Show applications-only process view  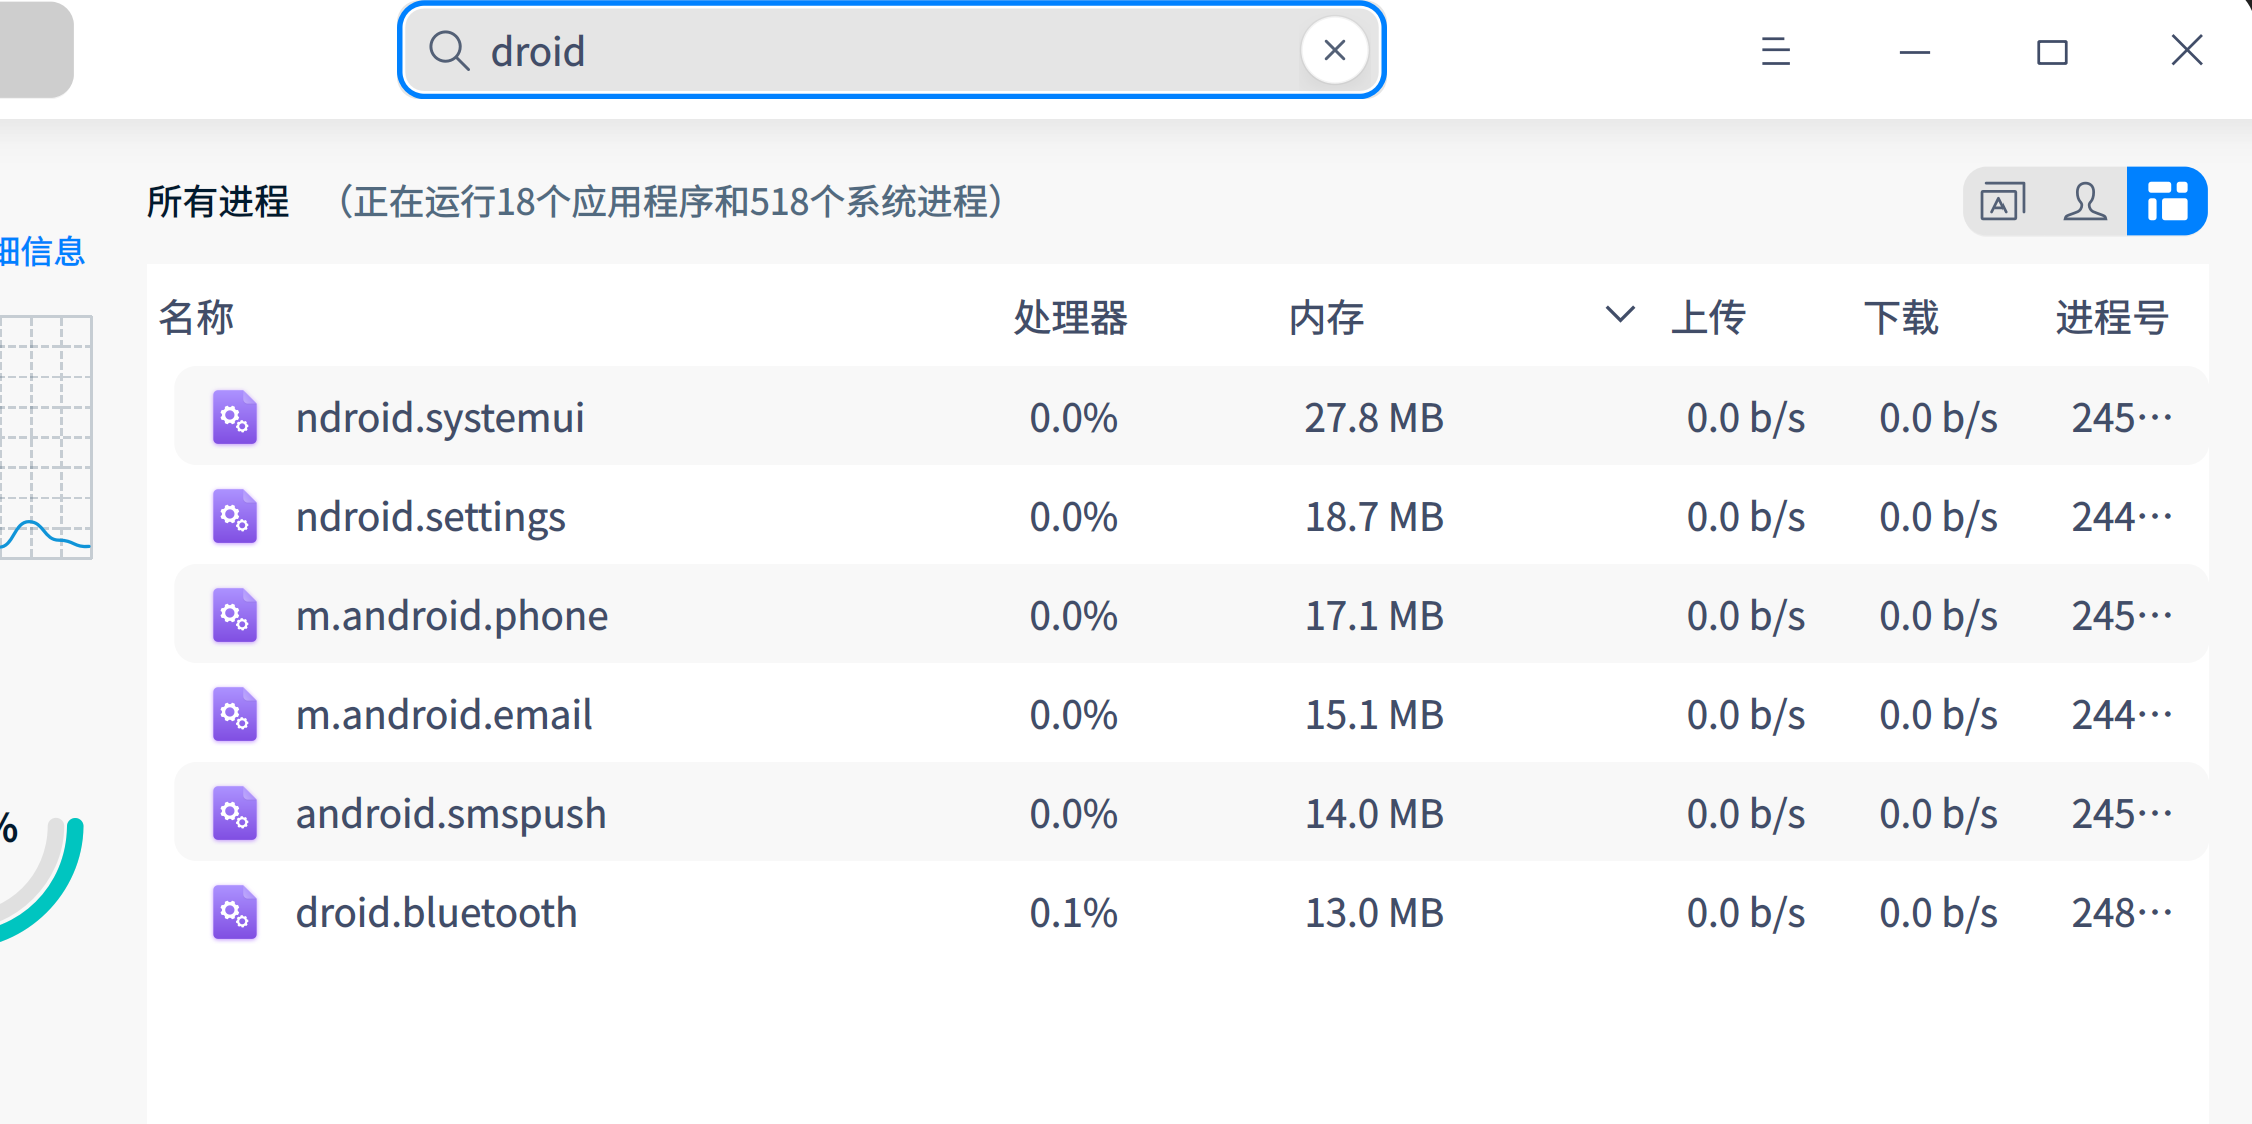tap(2002, 202)
